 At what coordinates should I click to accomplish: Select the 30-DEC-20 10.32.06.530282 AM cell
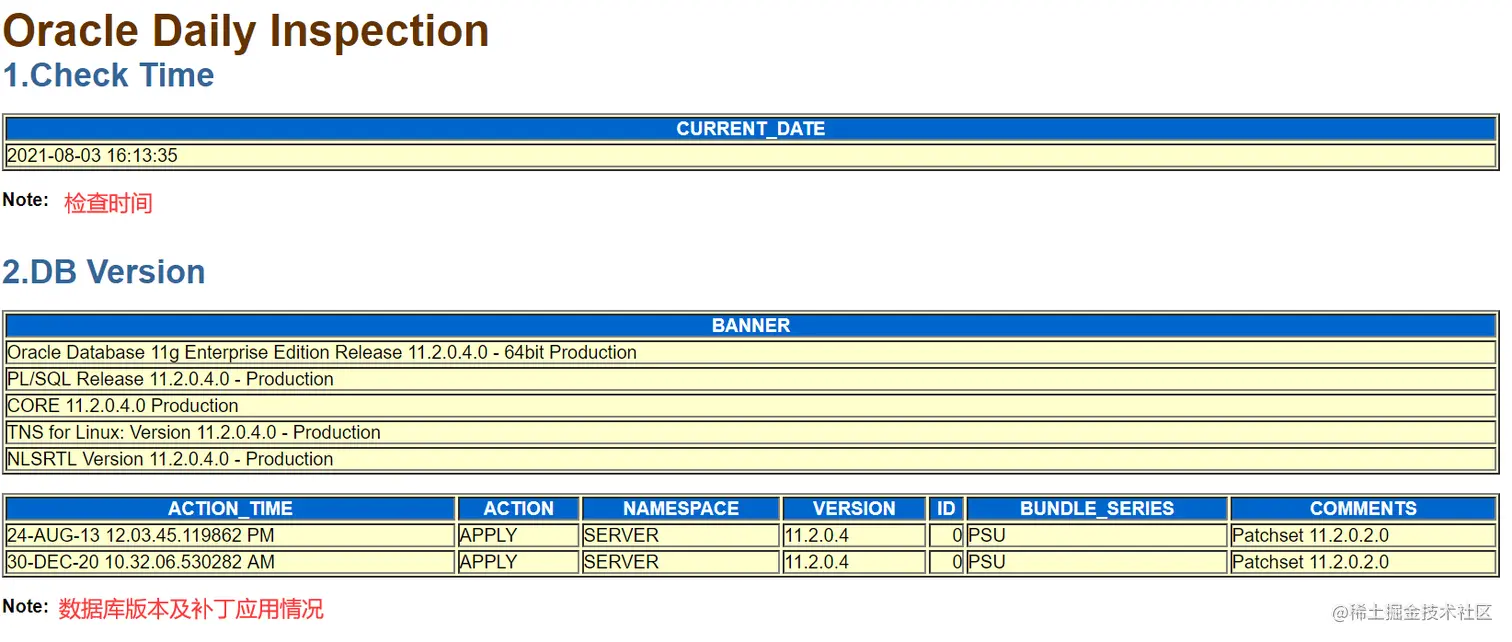click(x=230, y=562)
